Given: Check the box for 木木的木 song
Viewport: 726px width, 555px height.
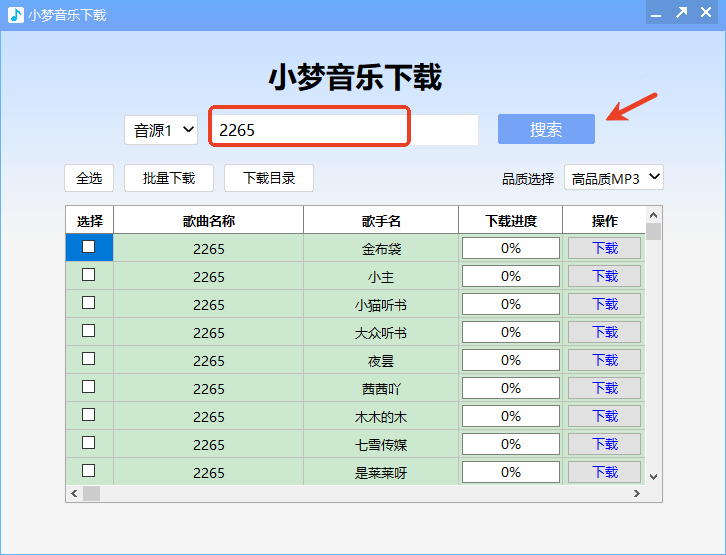Looking at the screenshot, I should coord(89,415).
